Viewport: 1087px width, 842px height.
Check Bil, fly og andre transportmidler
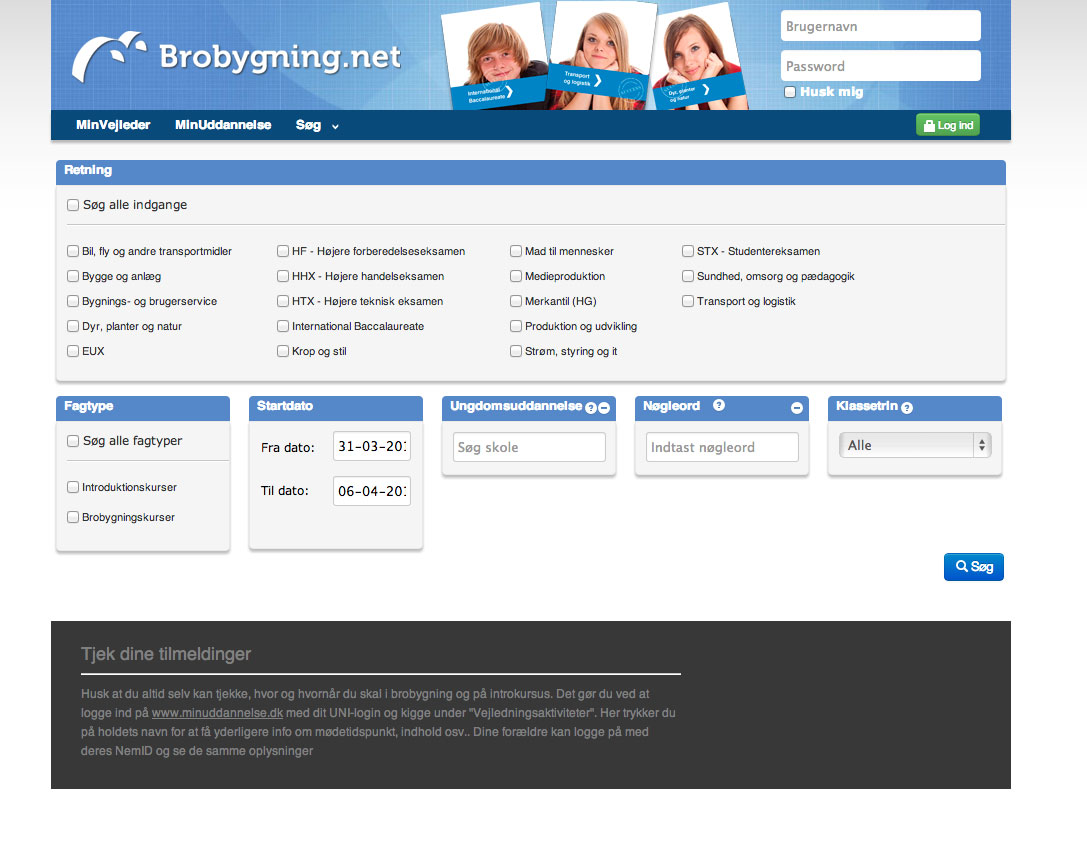(x=73, y=251)
